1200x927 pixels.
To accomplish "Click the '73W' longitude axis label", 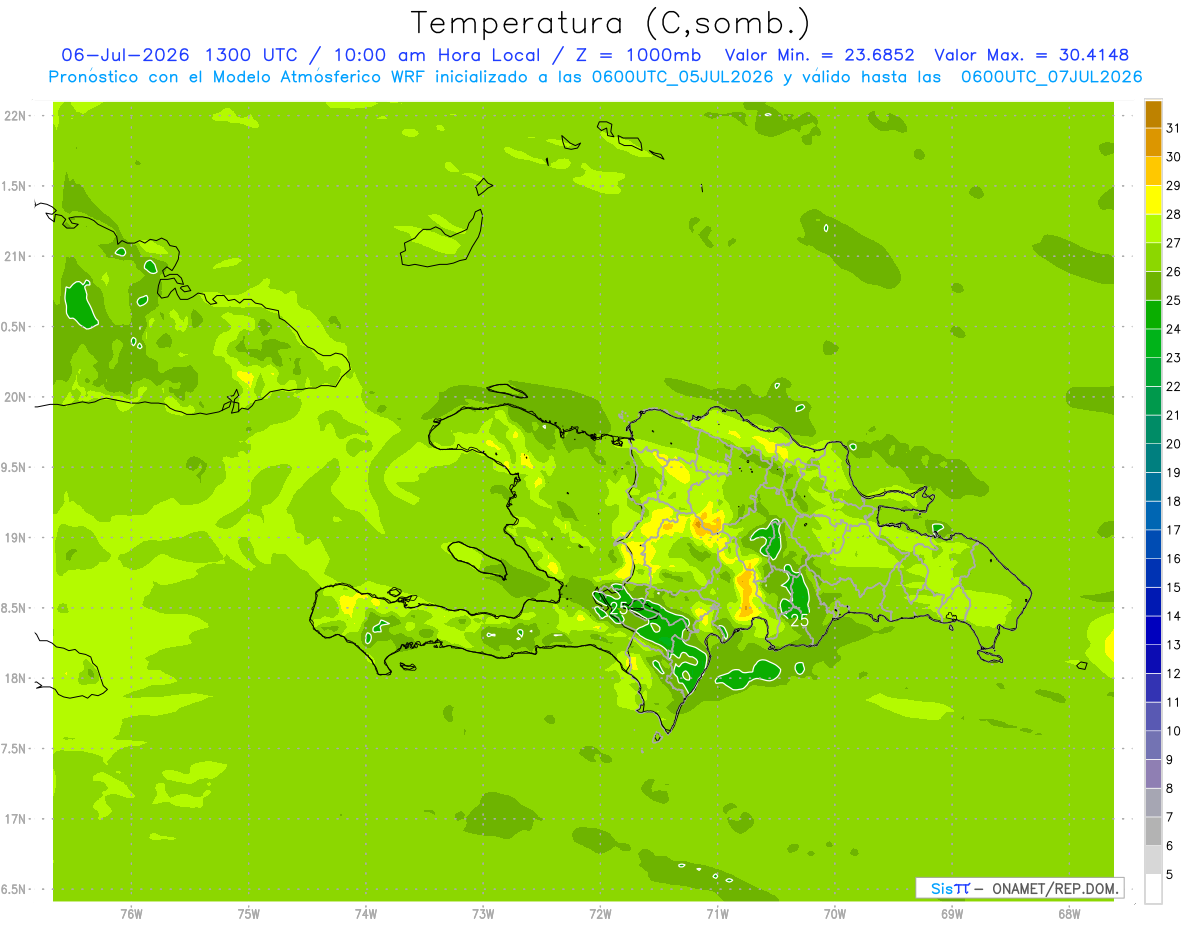I will pyautogui.click(x=483, y=913).
